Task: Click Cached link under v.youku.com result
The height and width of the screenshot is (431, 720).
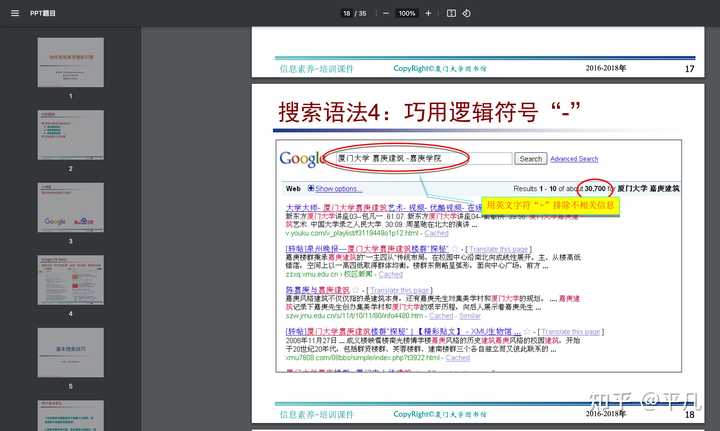Action: pyautogui.click(x=436, y=233)
